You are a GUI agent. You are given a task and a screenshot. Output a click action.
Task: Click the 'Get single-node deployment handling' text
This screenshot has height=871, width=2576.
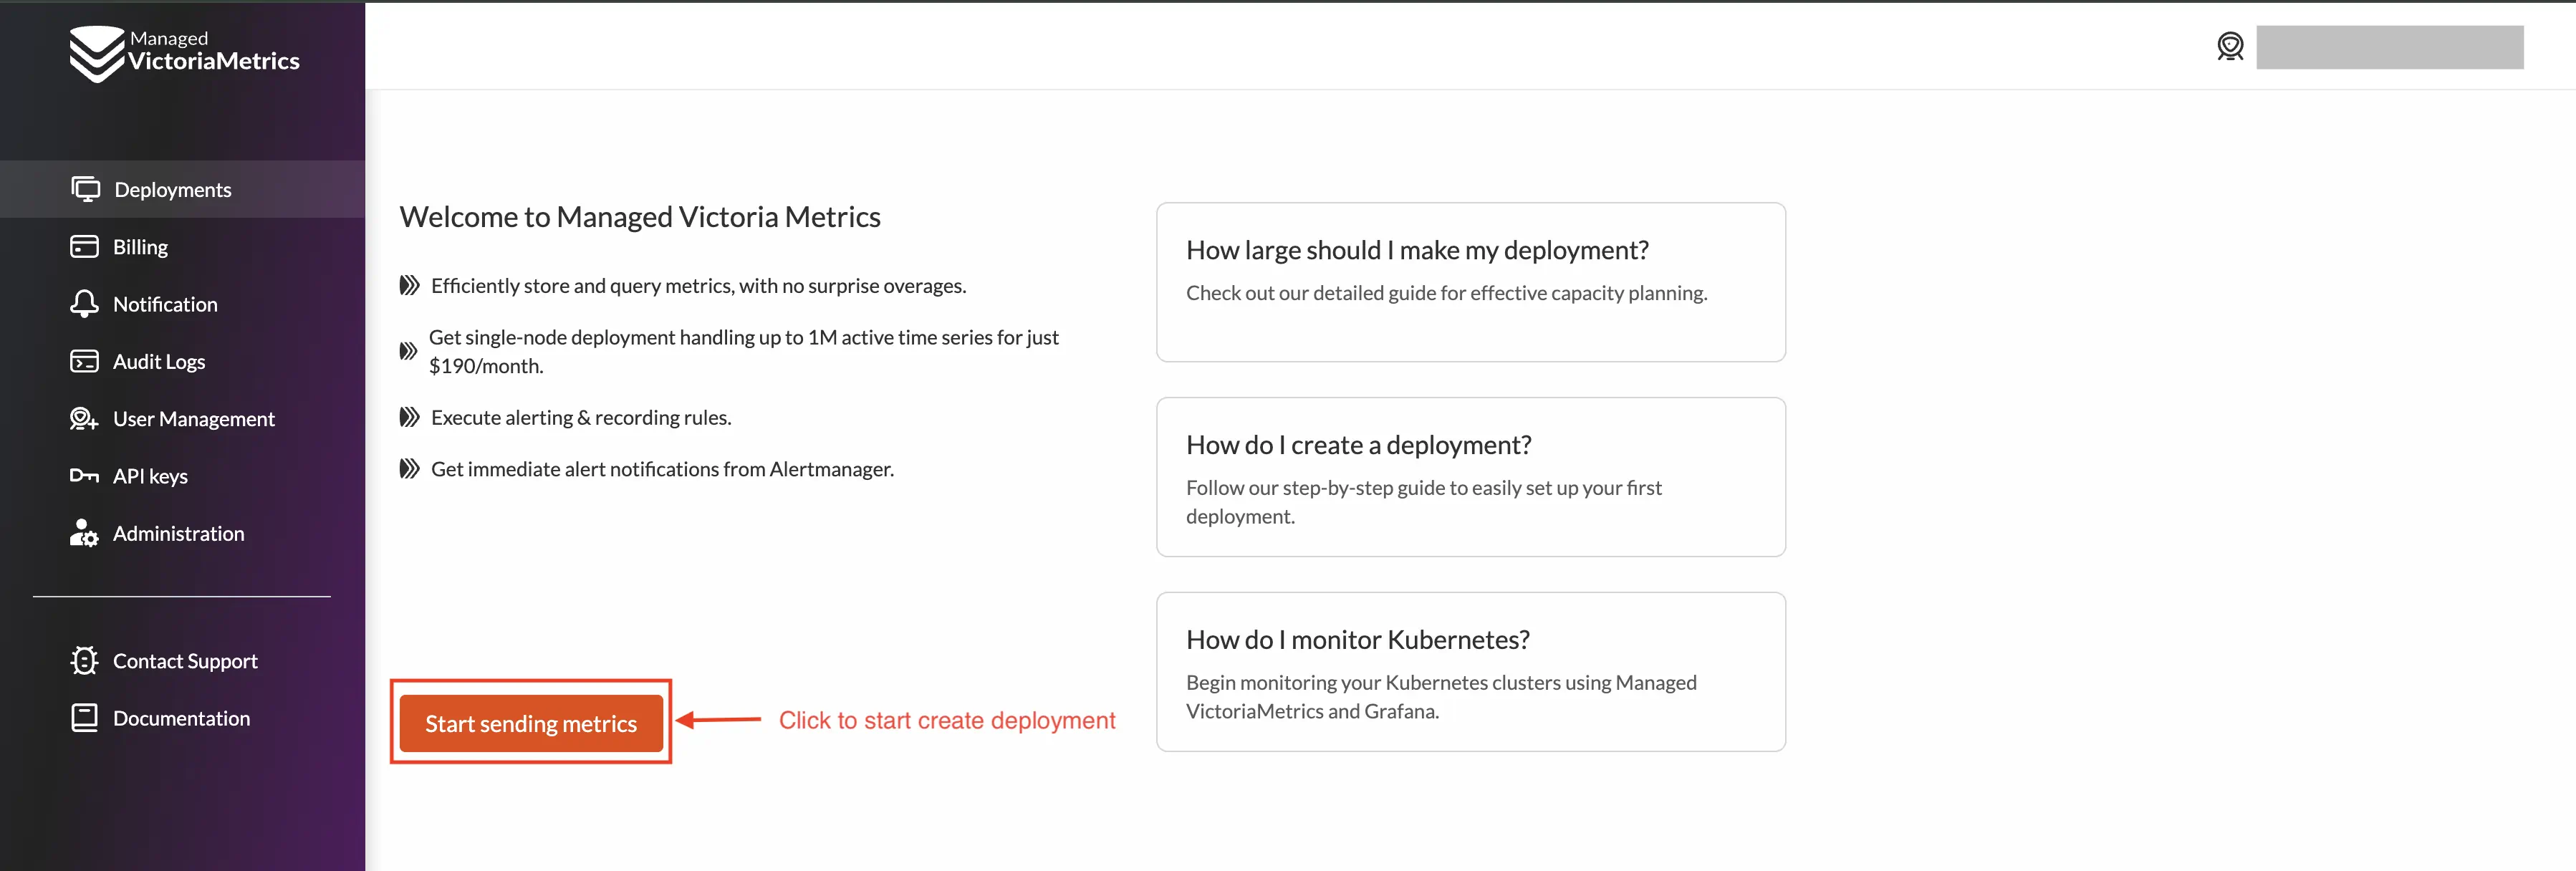pyautogui.click(x=743, y=352)
